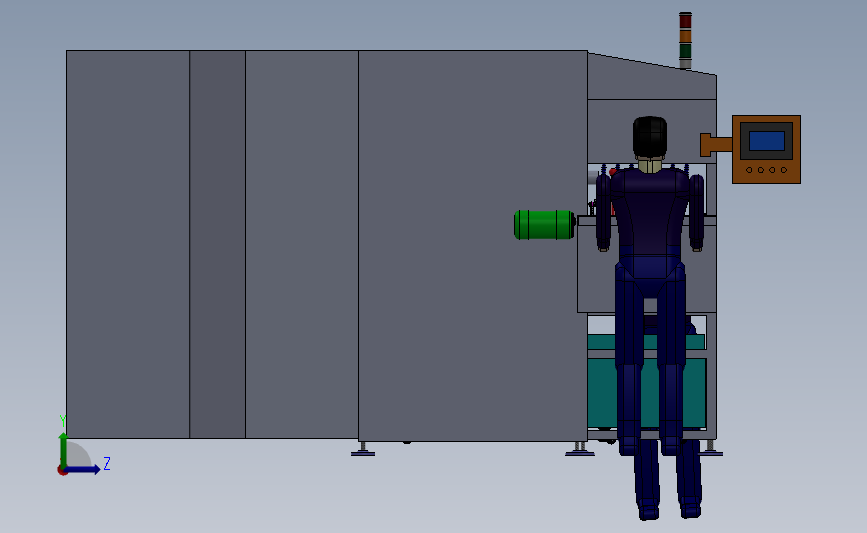Click the red origin ball of the triad
The height and width of the screenshot is (533, 867).
[62, 471]
